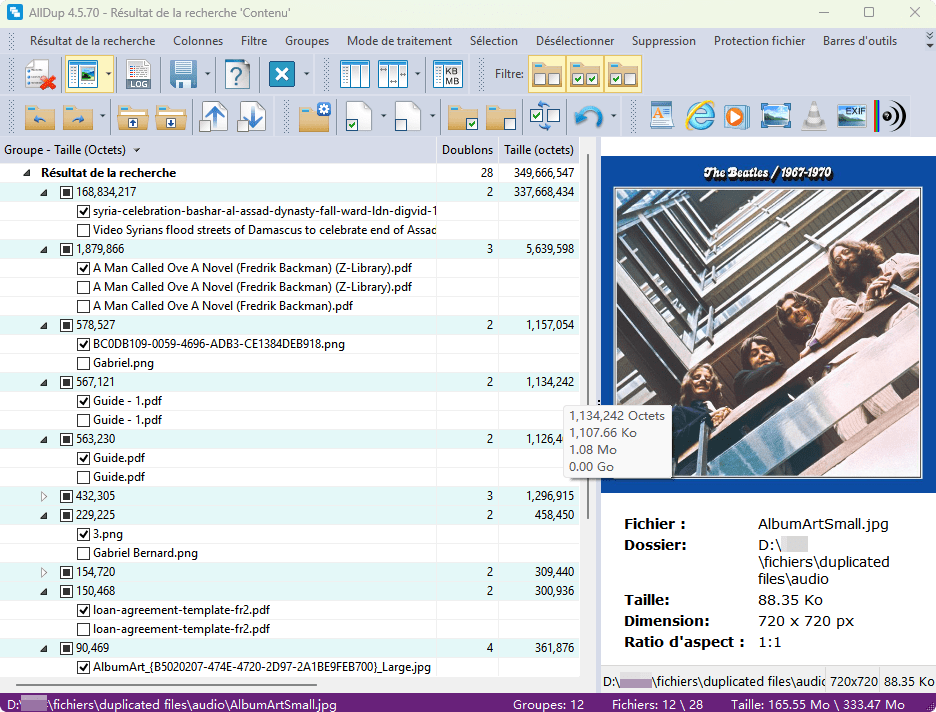The height and width of the screenshot is (712, 936).
Task: Open file with VLC cone icon
Action: [x=814, y=116]
